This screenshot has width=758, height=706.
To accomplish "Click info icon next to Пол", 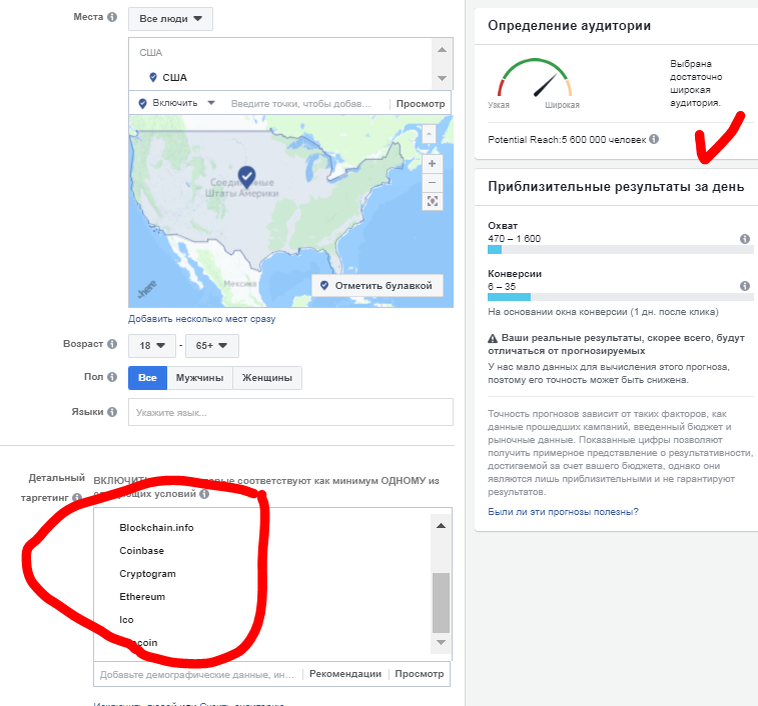I will click(112, 377).
